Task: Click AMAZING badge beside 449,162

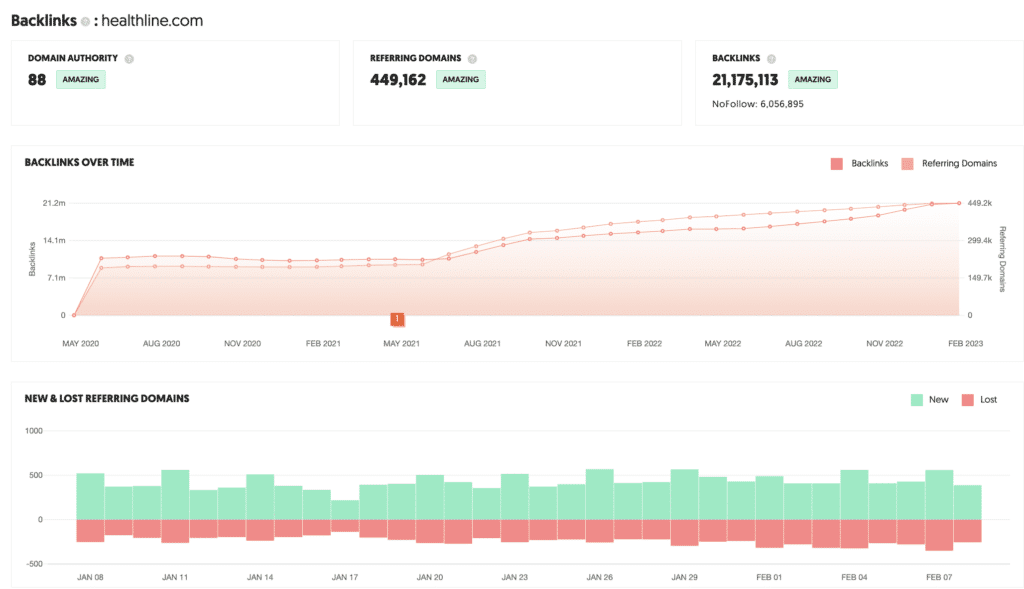Action: point(460,80)
